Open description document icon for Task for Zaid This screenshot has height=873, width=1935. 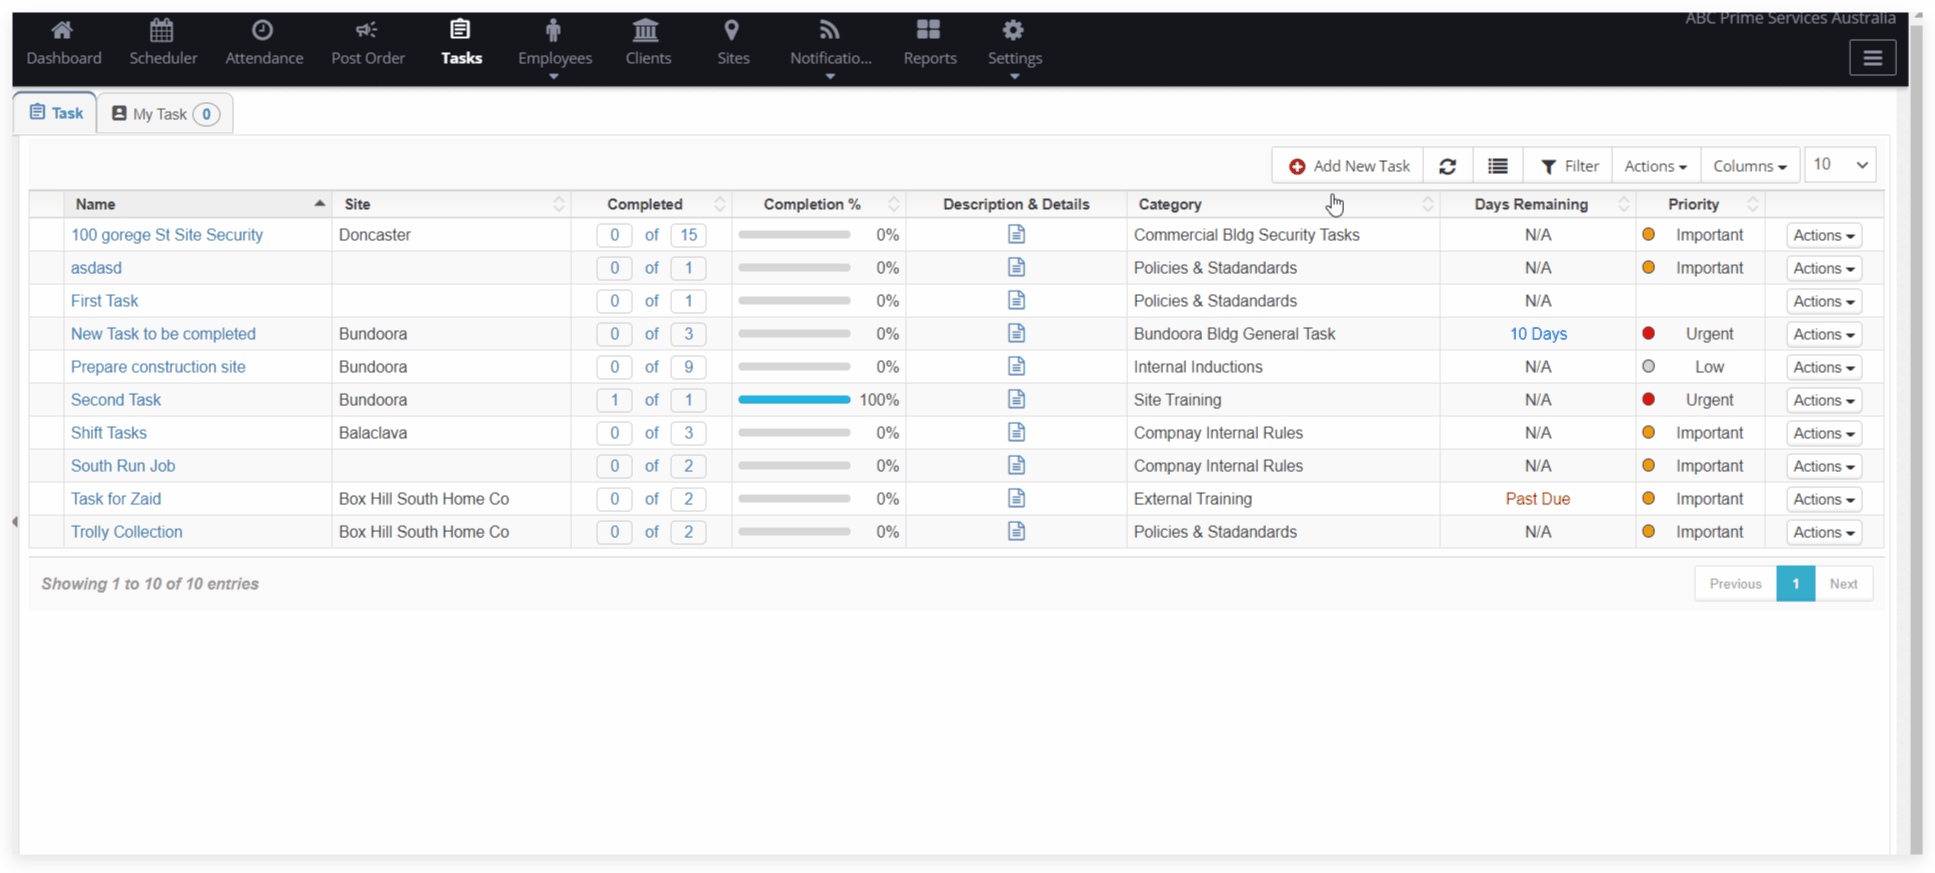(x=1016, y=498)
